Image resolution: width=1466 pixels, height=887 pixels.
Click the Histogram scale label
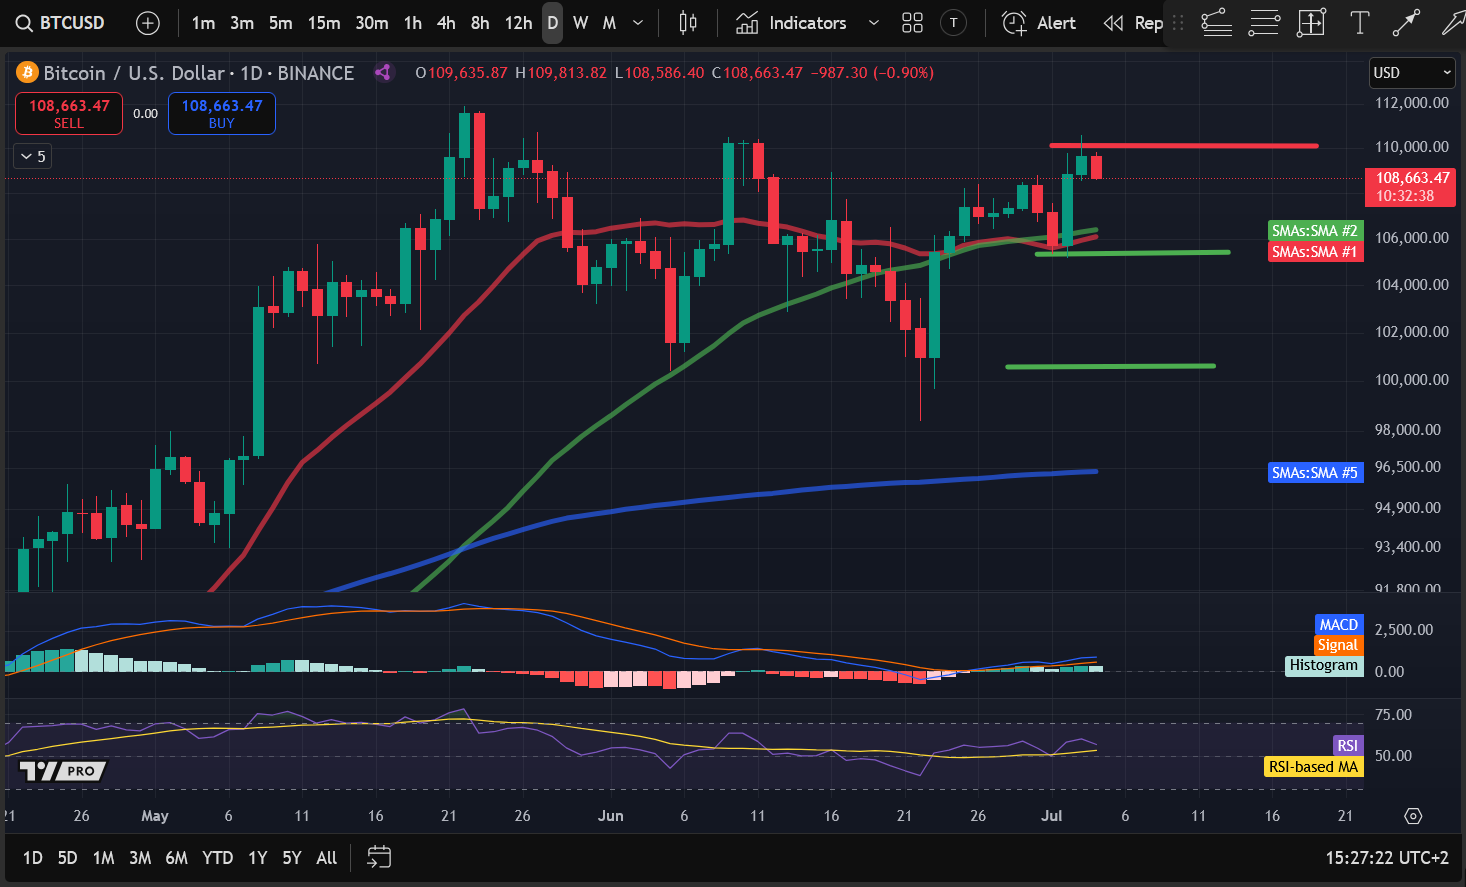(x=1324, y=665)
